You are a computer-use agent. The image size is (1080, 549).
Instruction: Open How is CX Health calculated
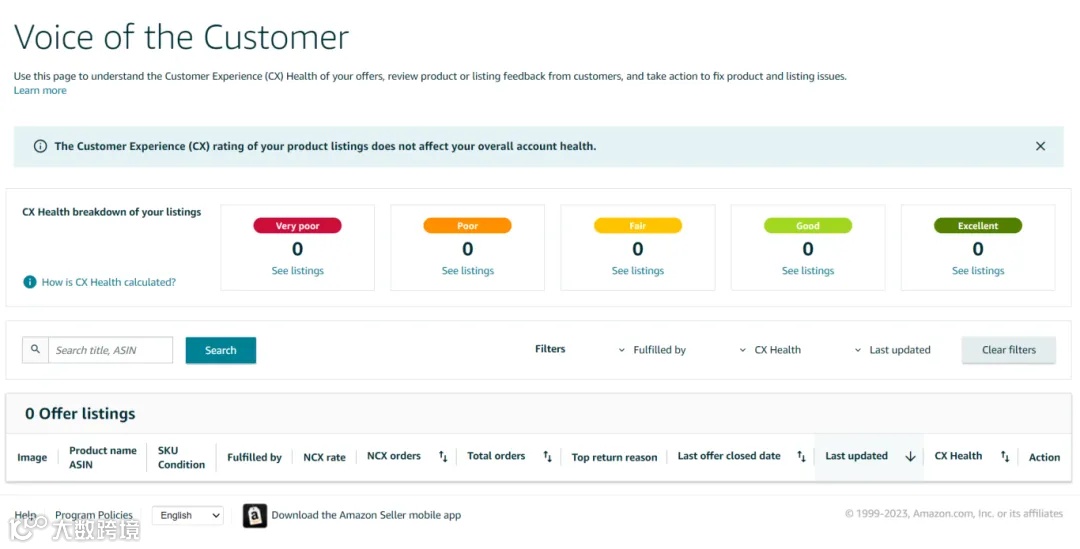[x=109, y=282]
